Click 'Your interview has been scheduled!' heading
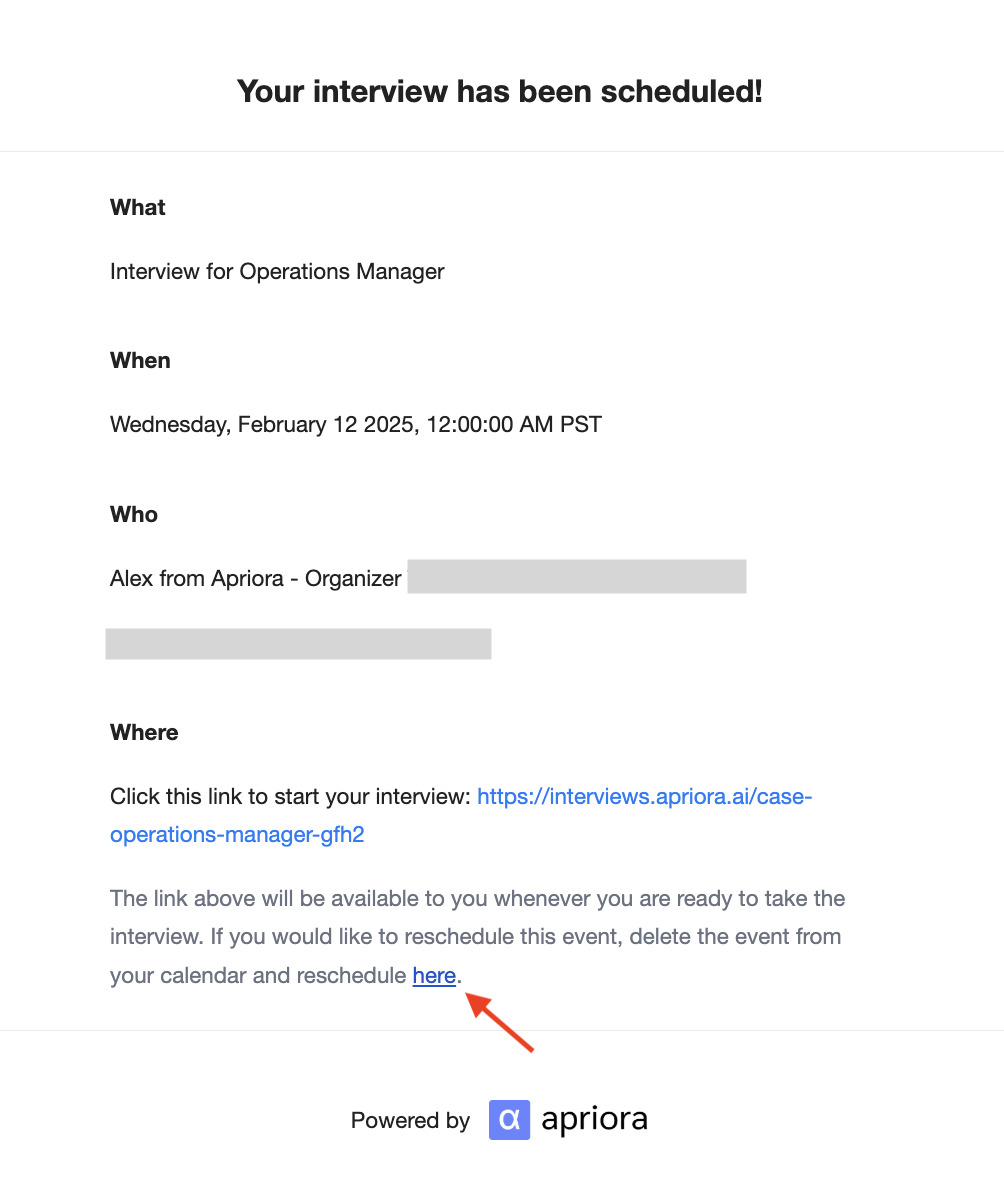This screenshot has width=1004, height=1202. [500, 92]
